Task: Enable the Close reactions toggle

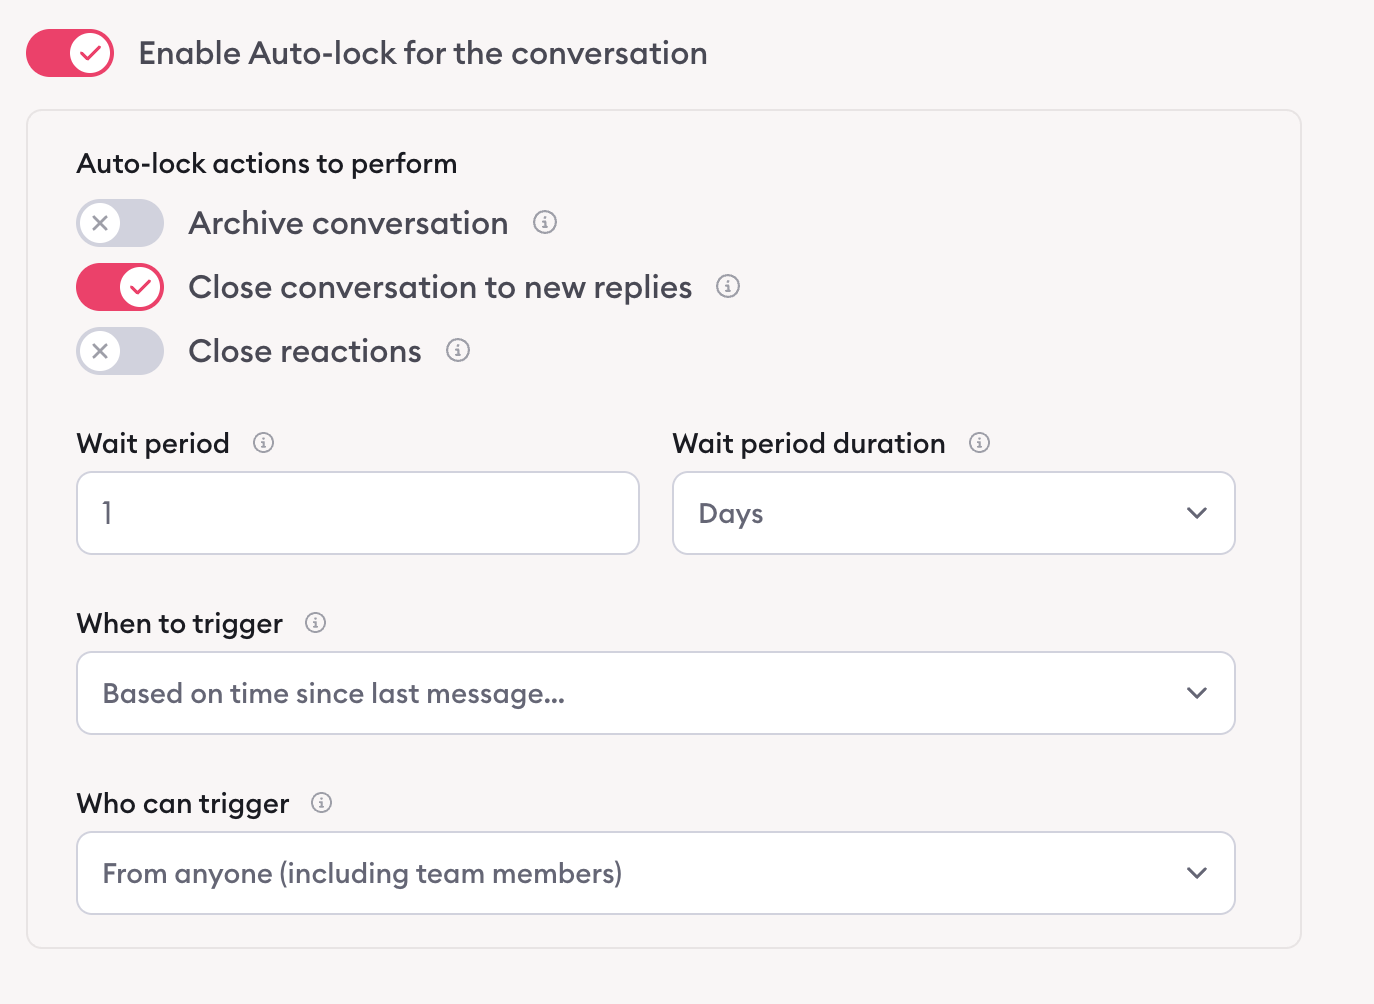Action: [120, 351]
